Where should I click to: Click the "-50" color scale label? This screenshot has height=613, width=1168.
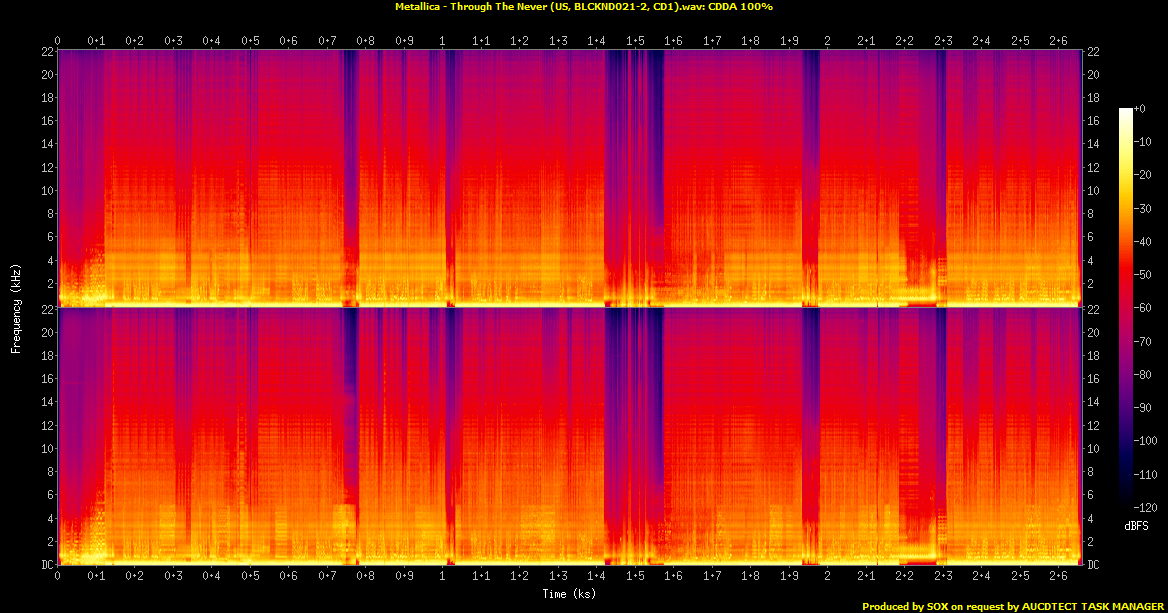click(x=1142, y=275)
